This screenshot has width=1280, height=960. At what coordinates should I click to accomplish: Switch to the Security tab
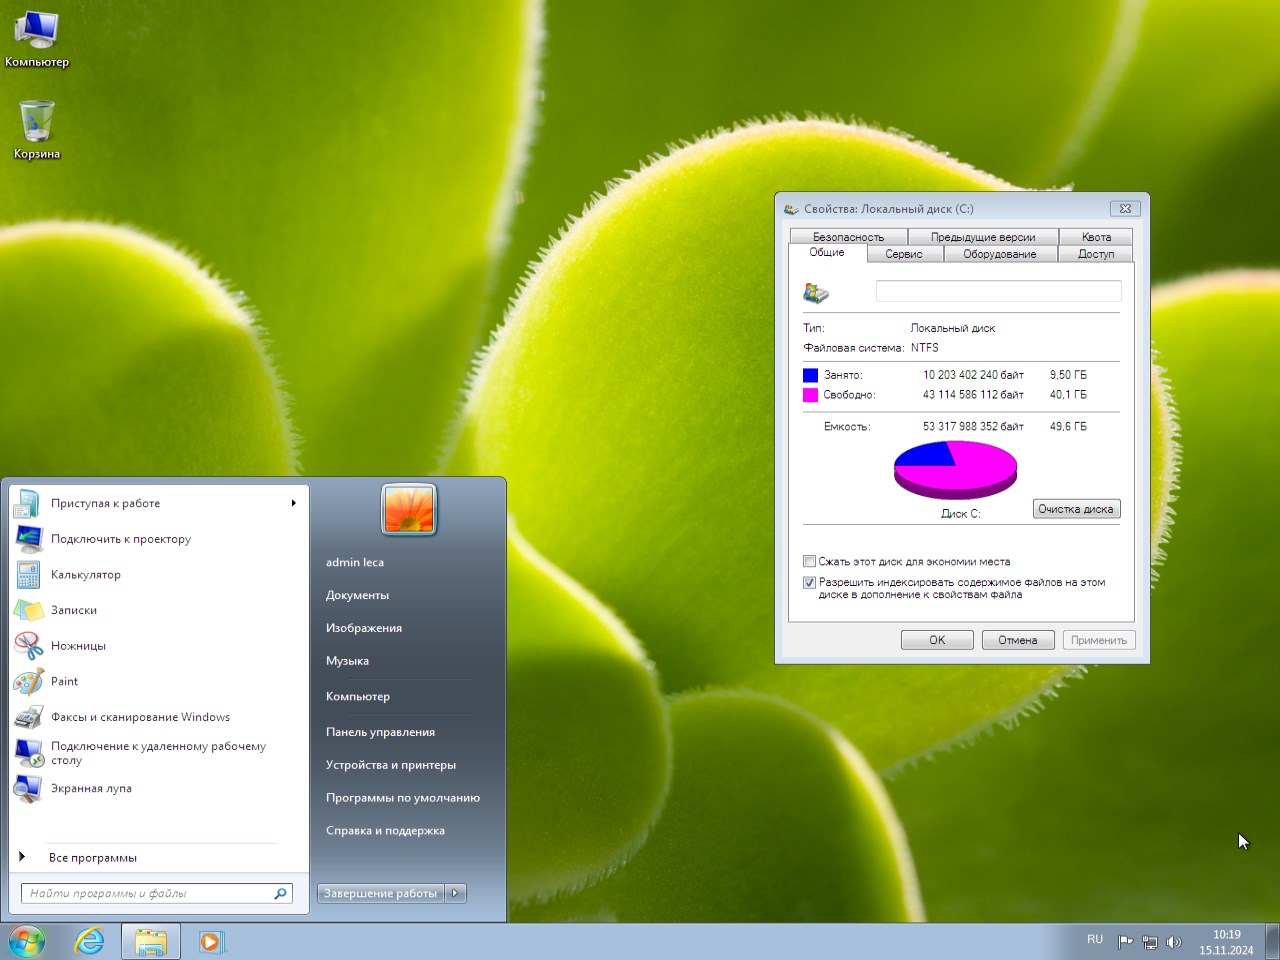coord(848,237)
